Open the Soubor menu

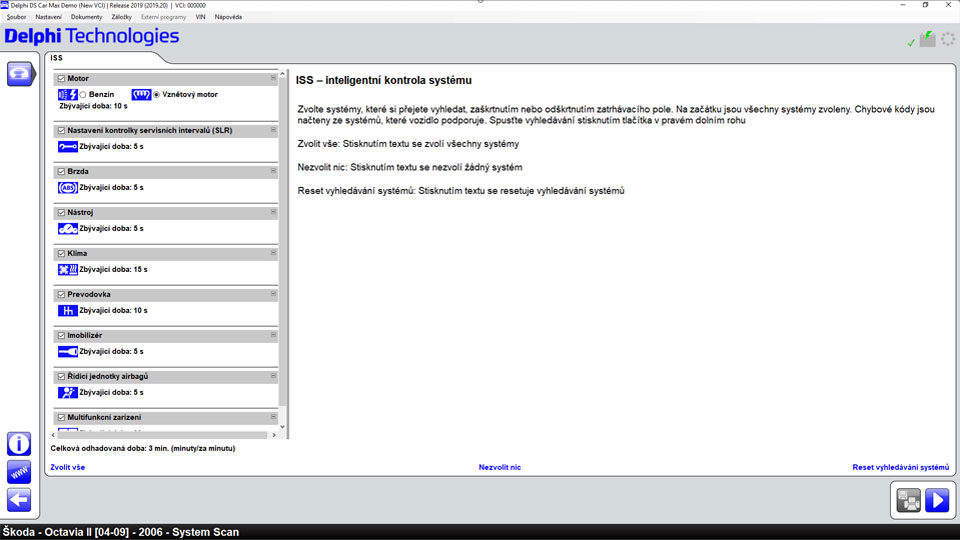tap(17, 17)
